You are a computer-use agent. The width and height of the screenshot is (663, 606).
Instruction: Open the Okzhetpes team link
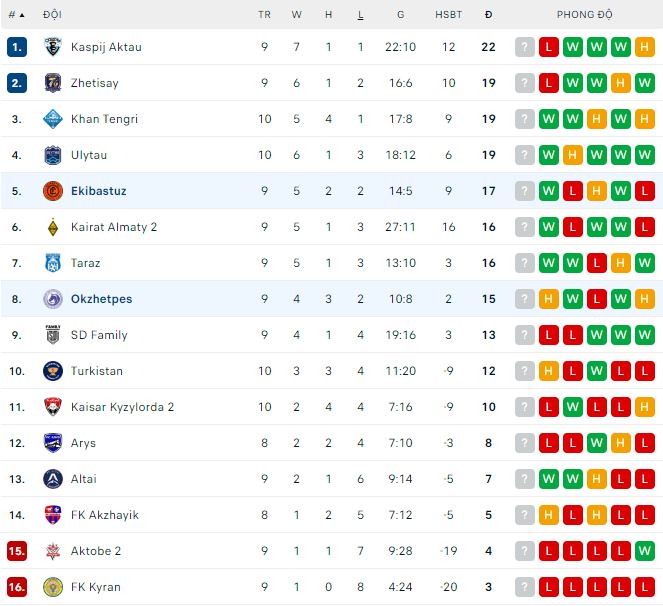(101, 299)
